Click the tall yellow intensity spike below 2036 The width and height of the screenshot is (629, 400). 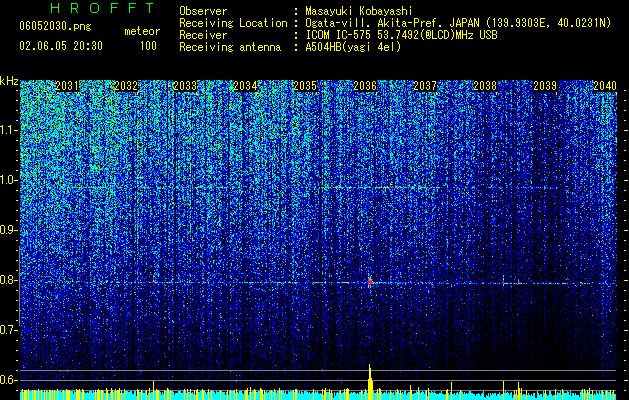[x=370, y=382]
